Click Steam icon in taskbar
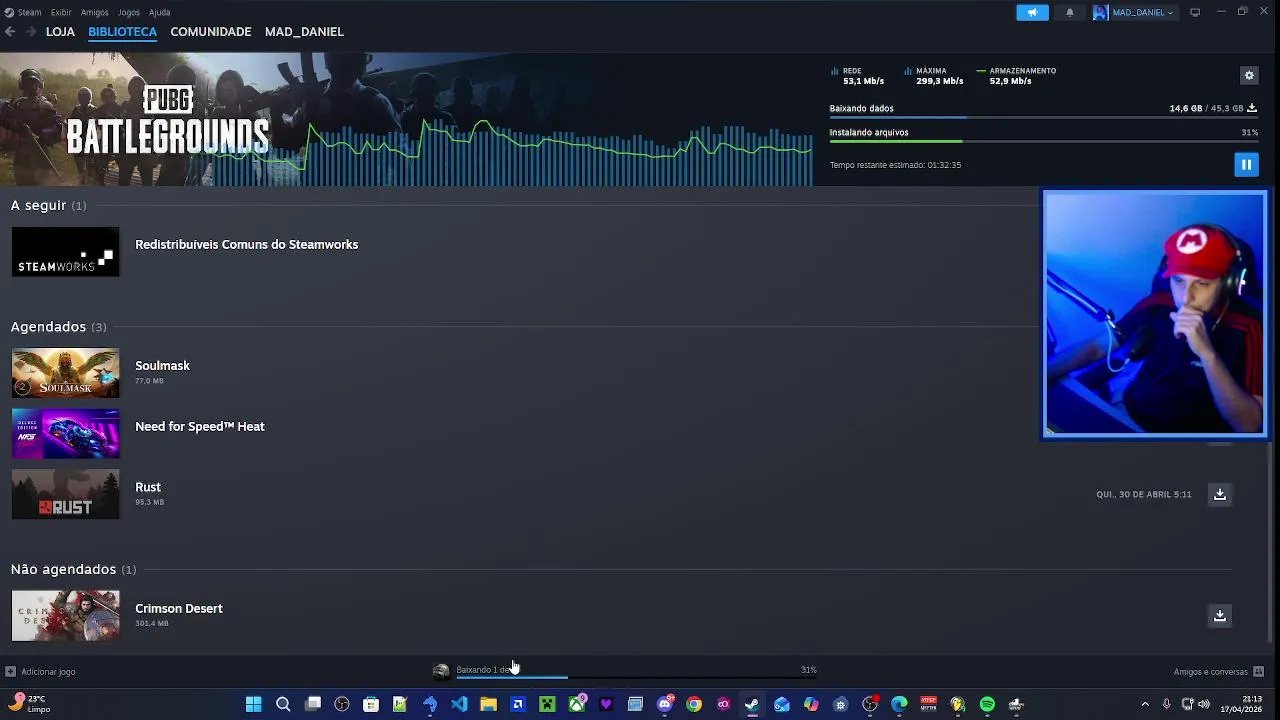This screenshot has width=1280, height=720. (752, 704)
